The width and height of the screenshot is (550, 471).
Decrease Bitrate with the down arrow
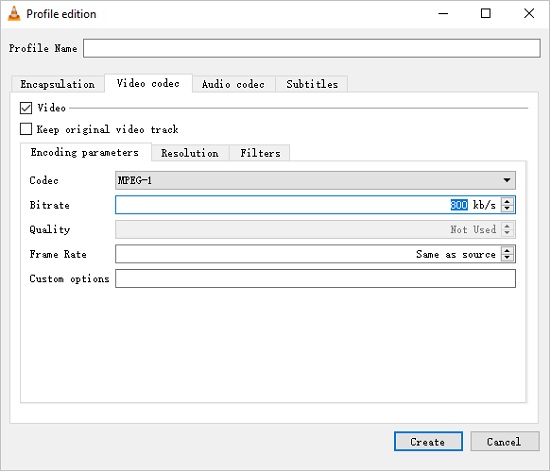pyautogui.click(x=507, y=208)
